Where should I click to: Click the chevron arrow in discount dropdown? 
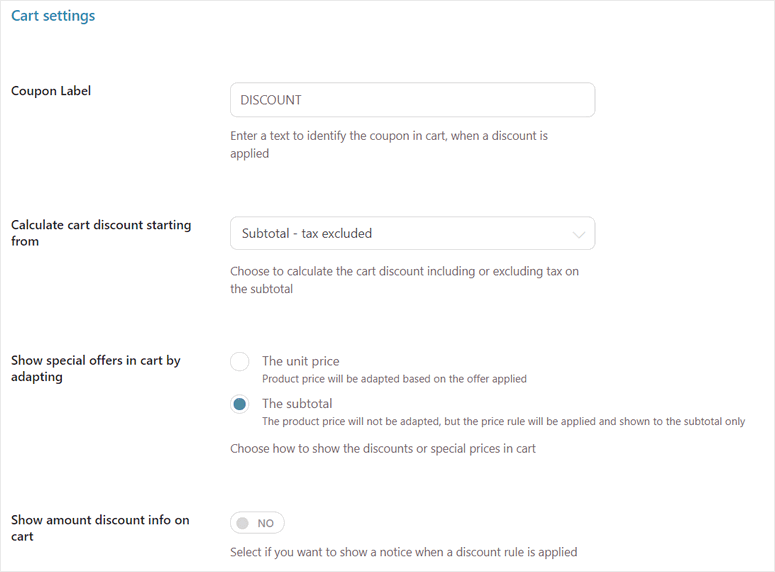[578, 235]
